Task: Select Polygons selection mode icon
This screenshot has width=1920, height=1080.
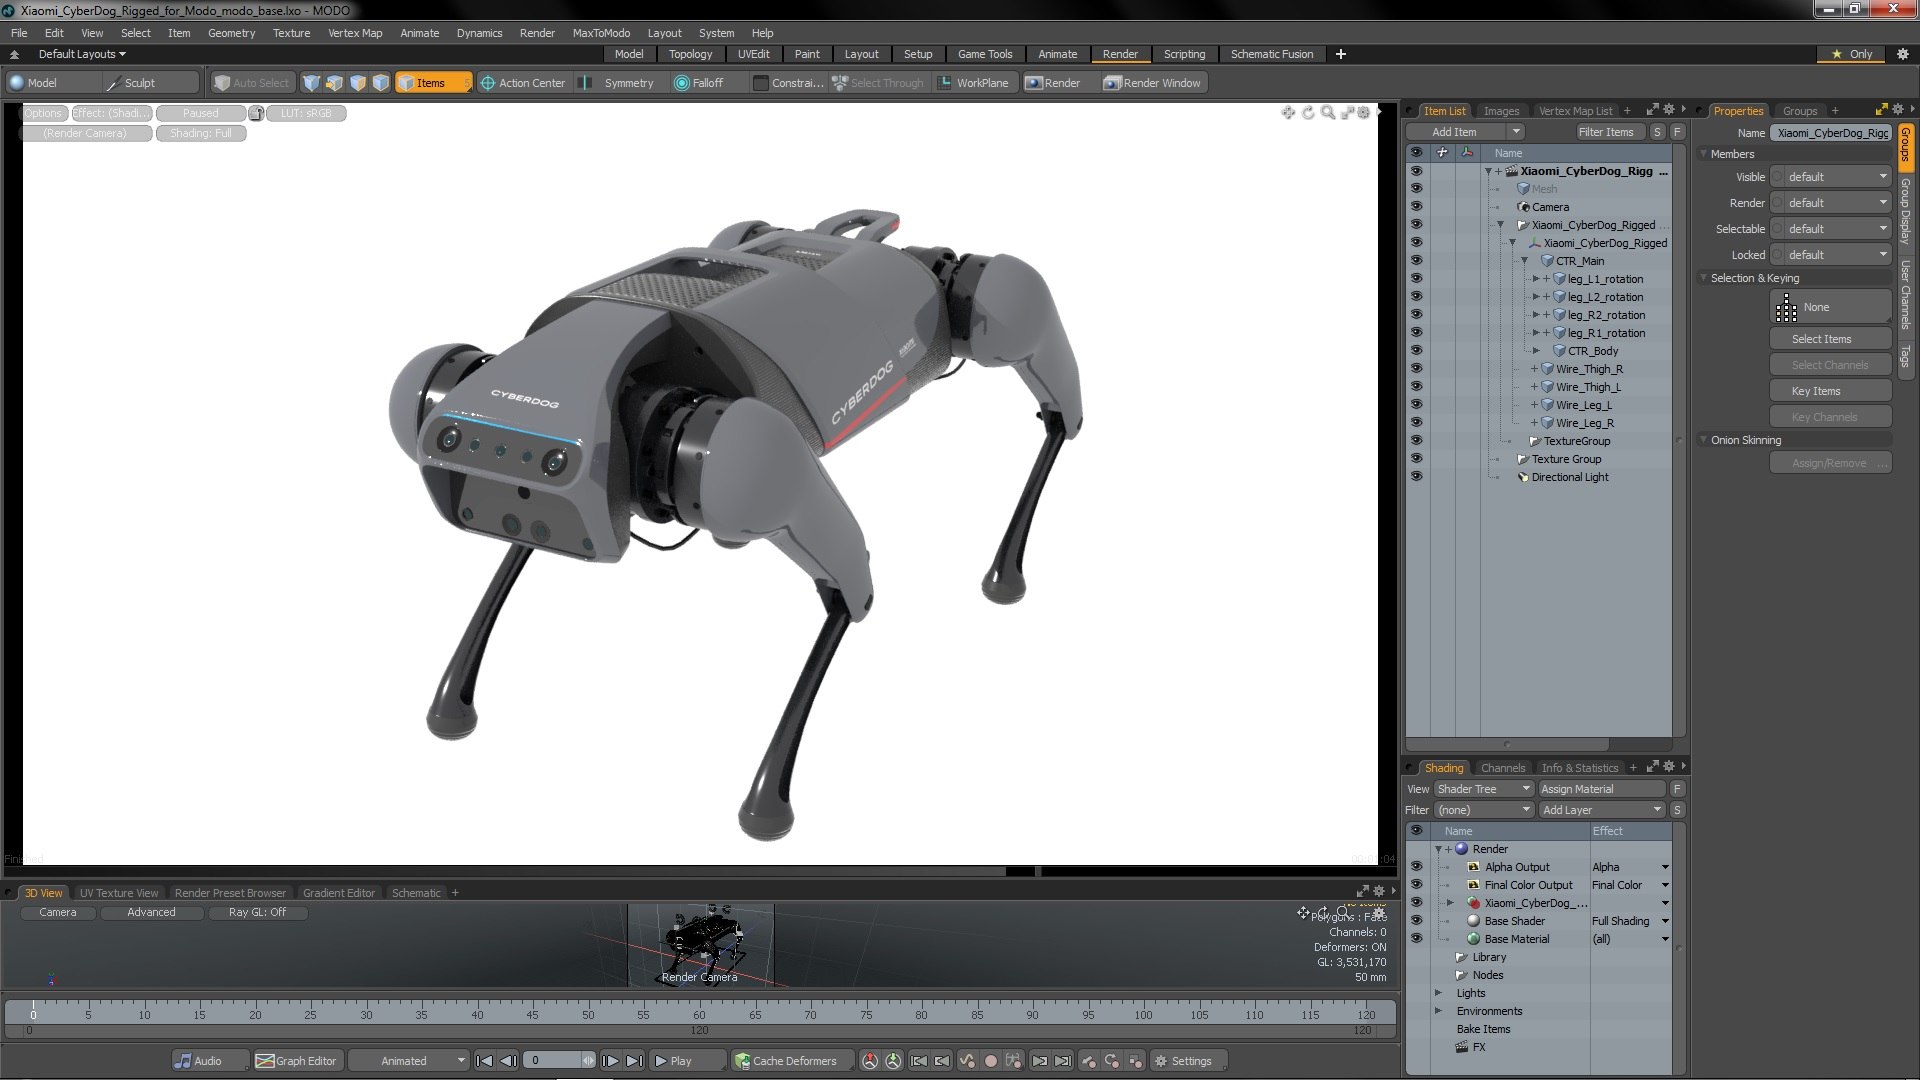Action: 357,83
